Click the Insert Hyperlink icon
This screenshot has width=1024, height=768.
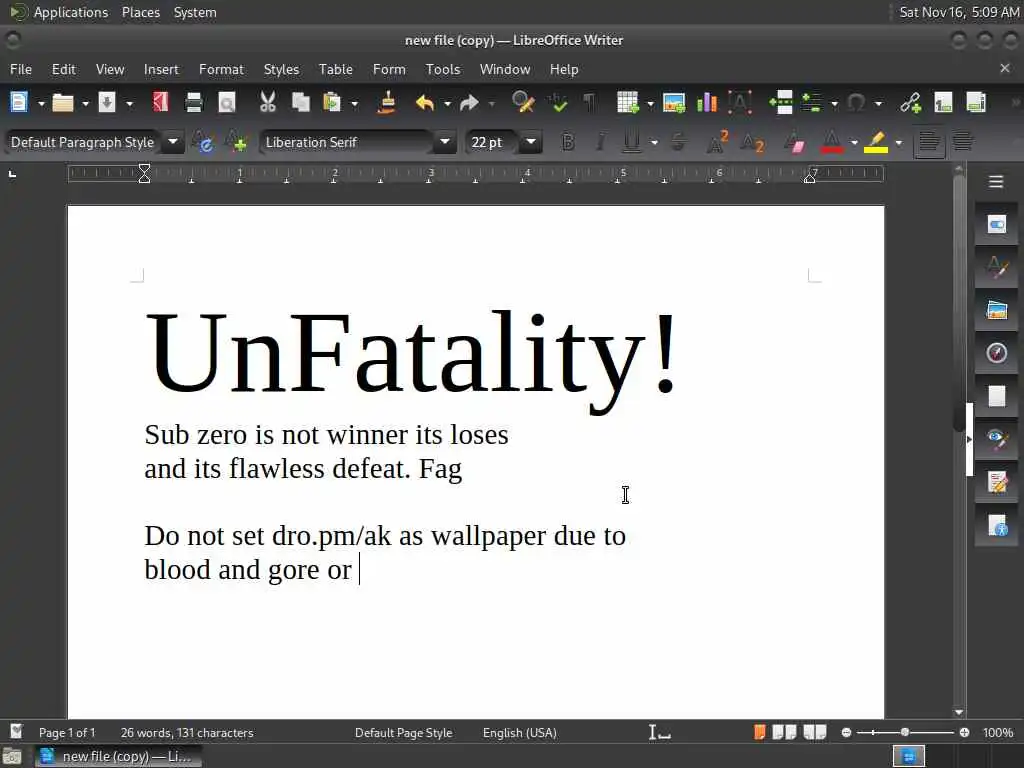[910, 103]
